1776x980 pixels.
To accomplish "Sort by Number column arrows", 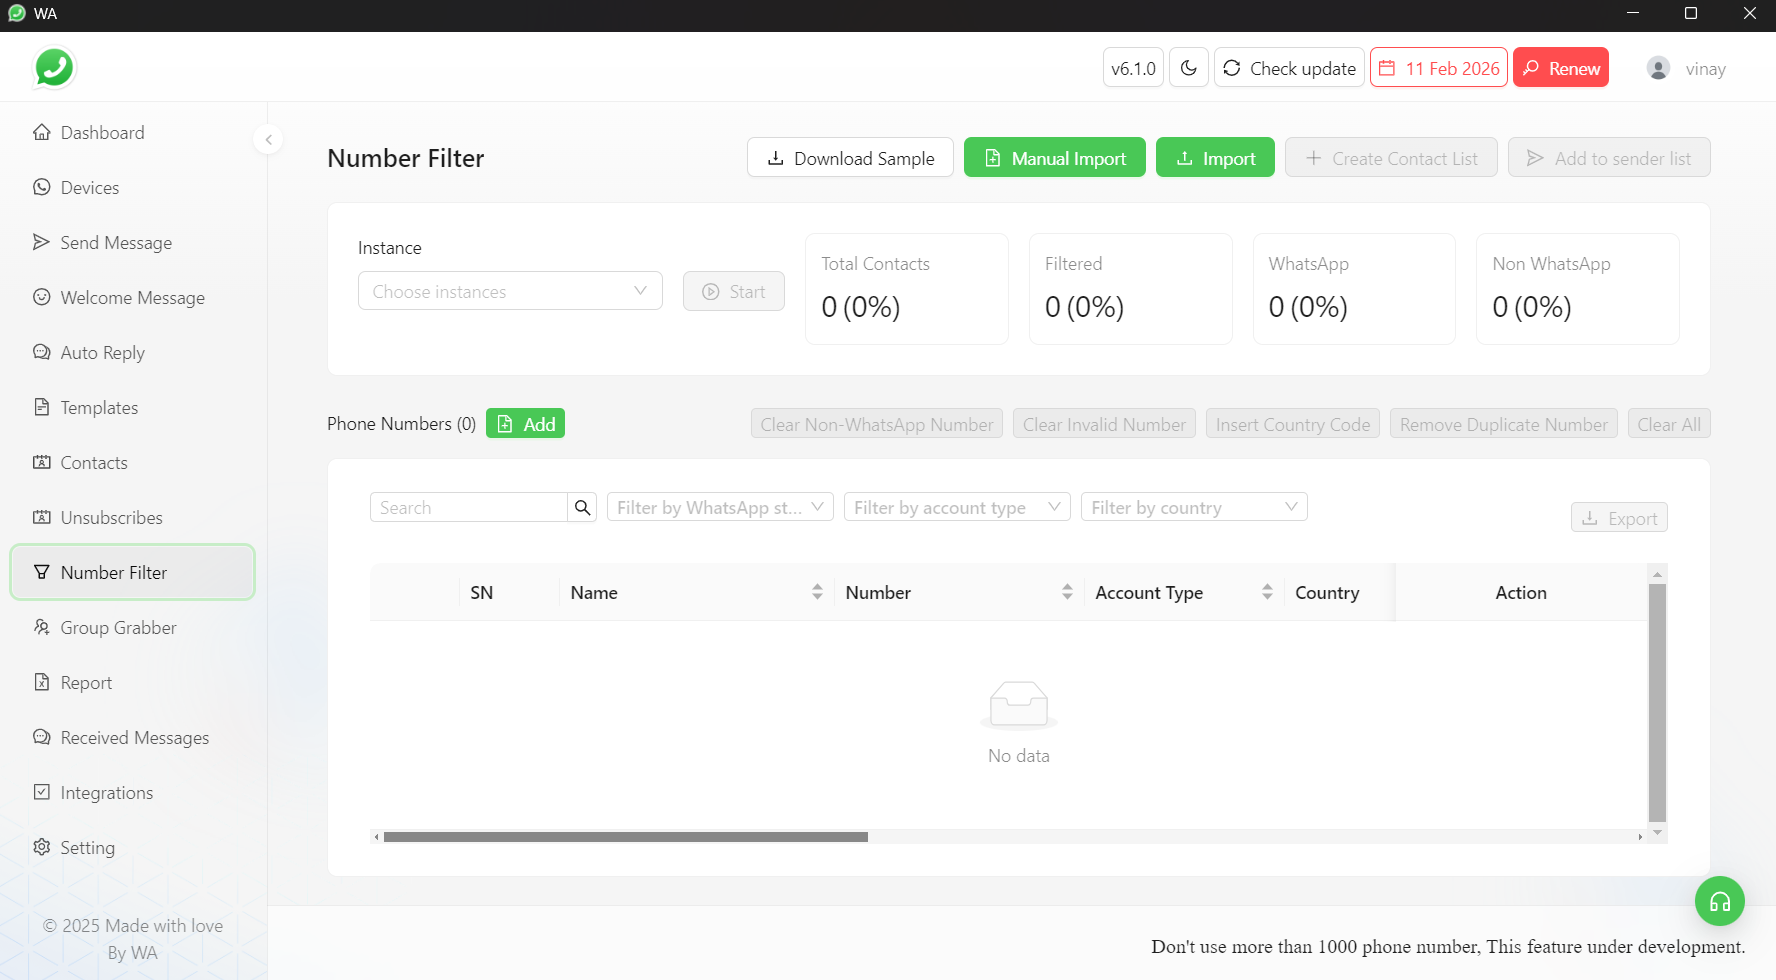I will coord(1067,592).
